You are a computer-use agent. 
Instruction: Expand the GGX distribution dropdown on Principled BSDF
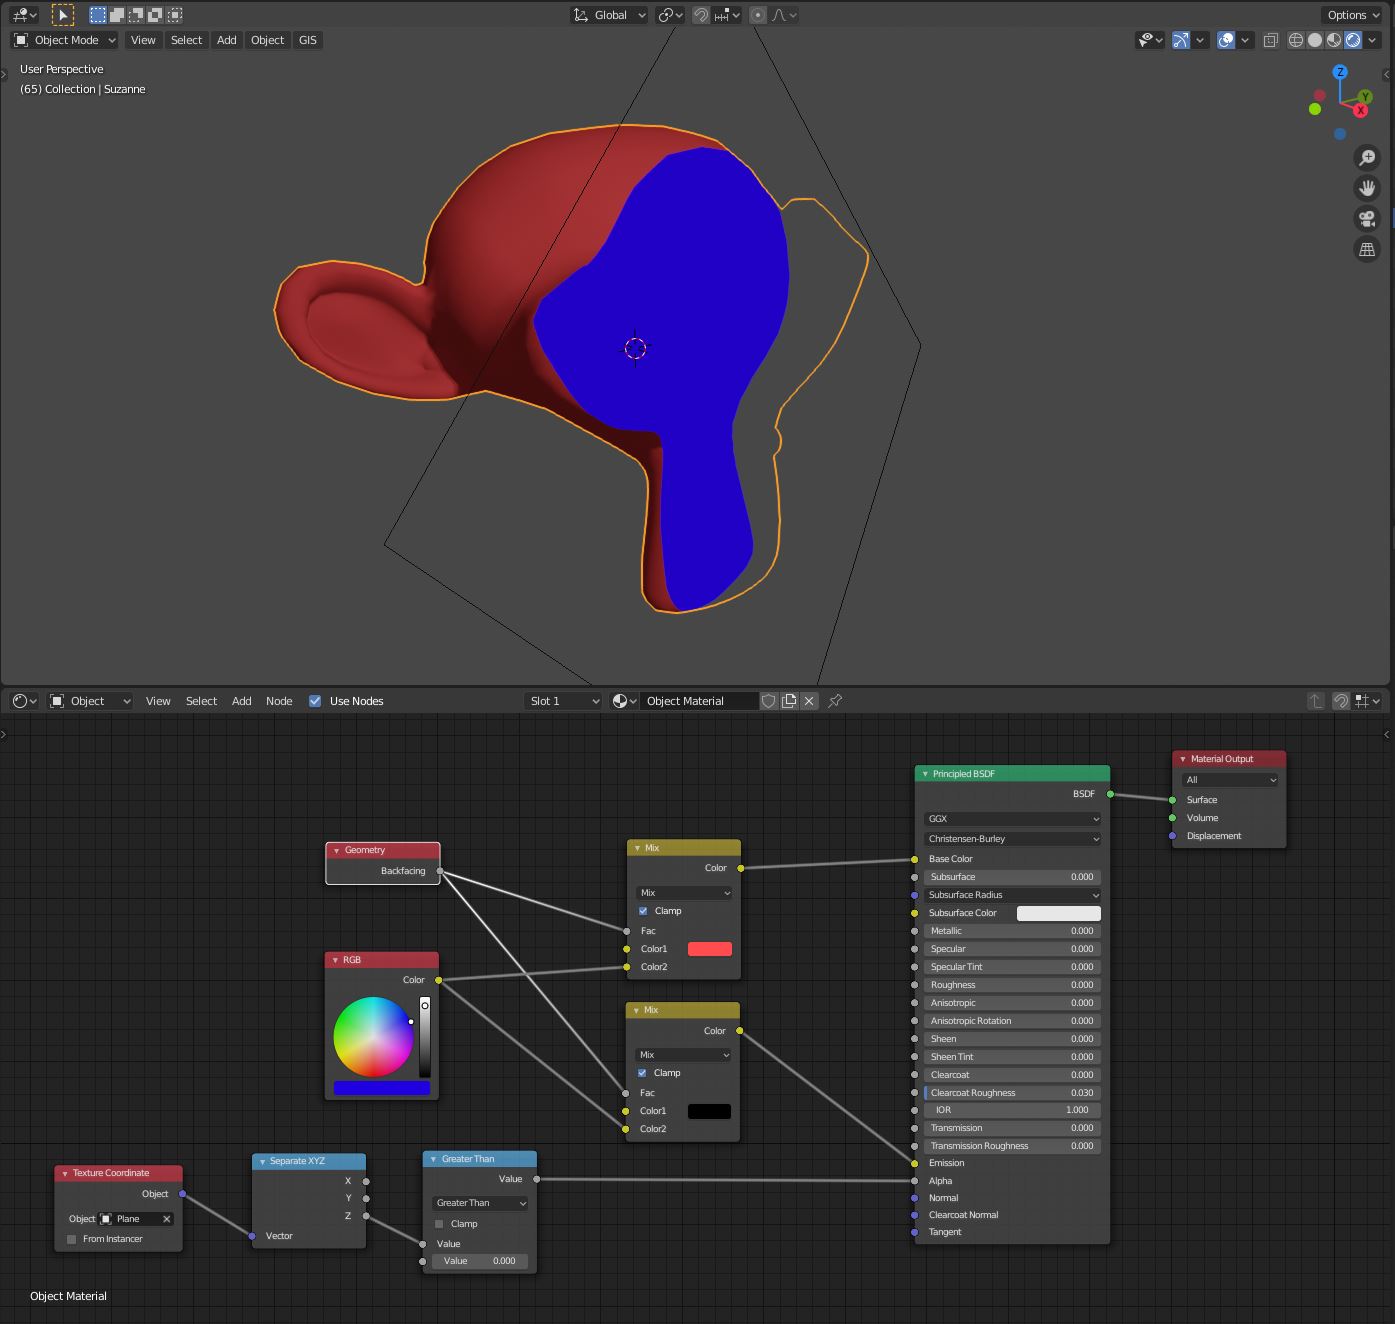1010,819
